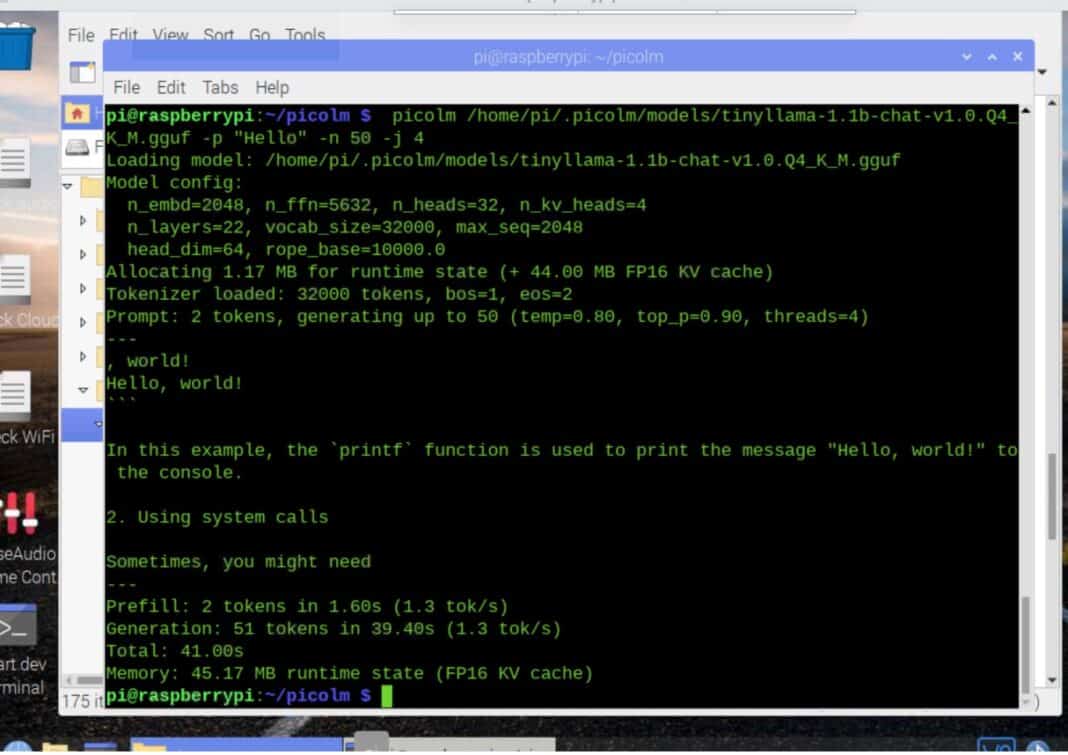Click the file manager vertical scrollbar thumb
Image resolution: width=1068 pixels, height=755 pixels.
coord(1052,496)
